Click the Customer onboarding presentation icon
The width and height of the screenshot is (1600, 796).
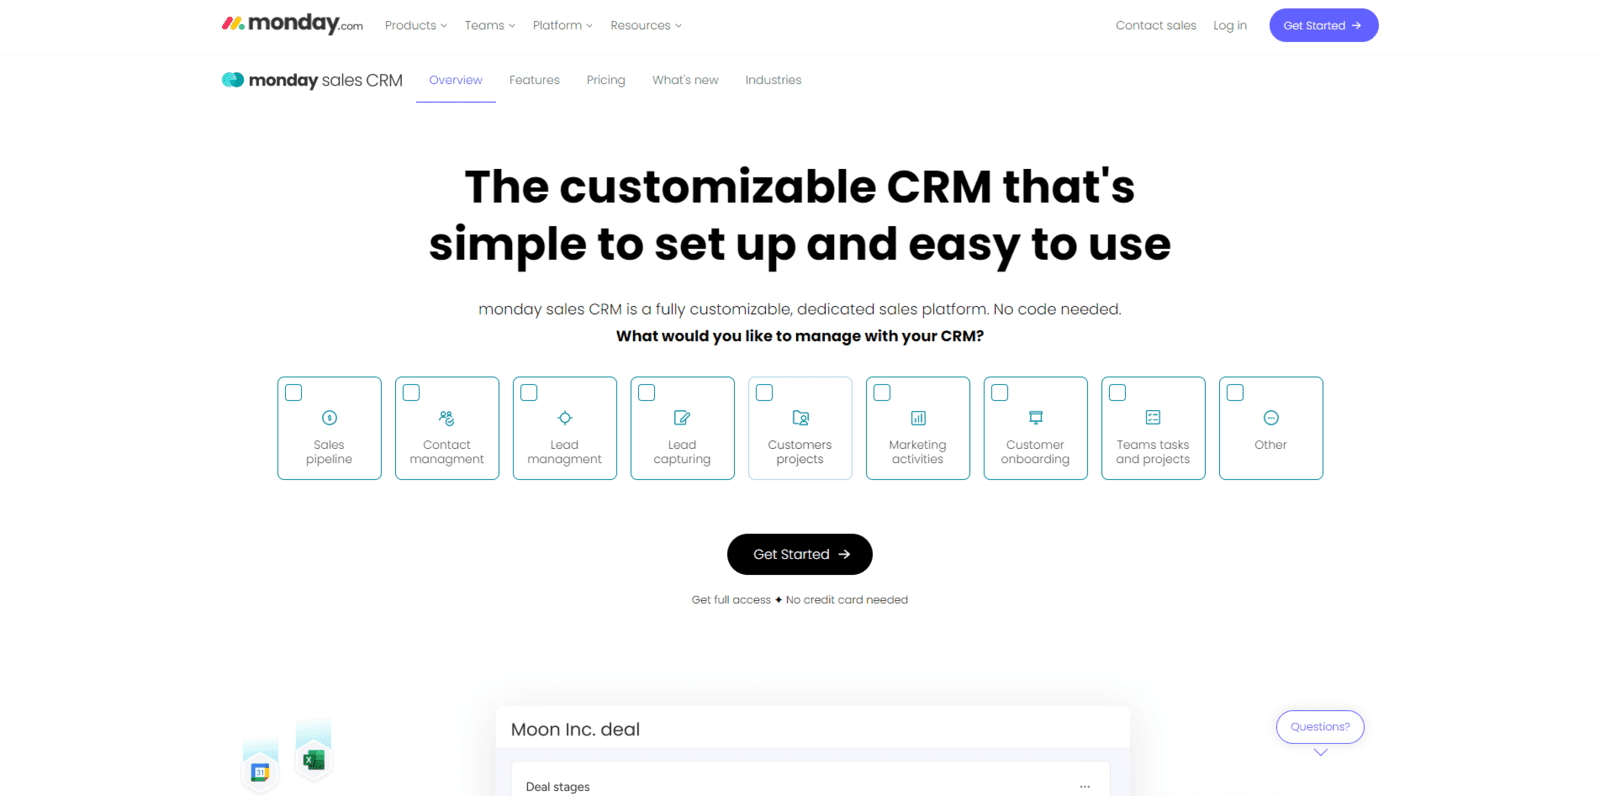pos(1036,418)
